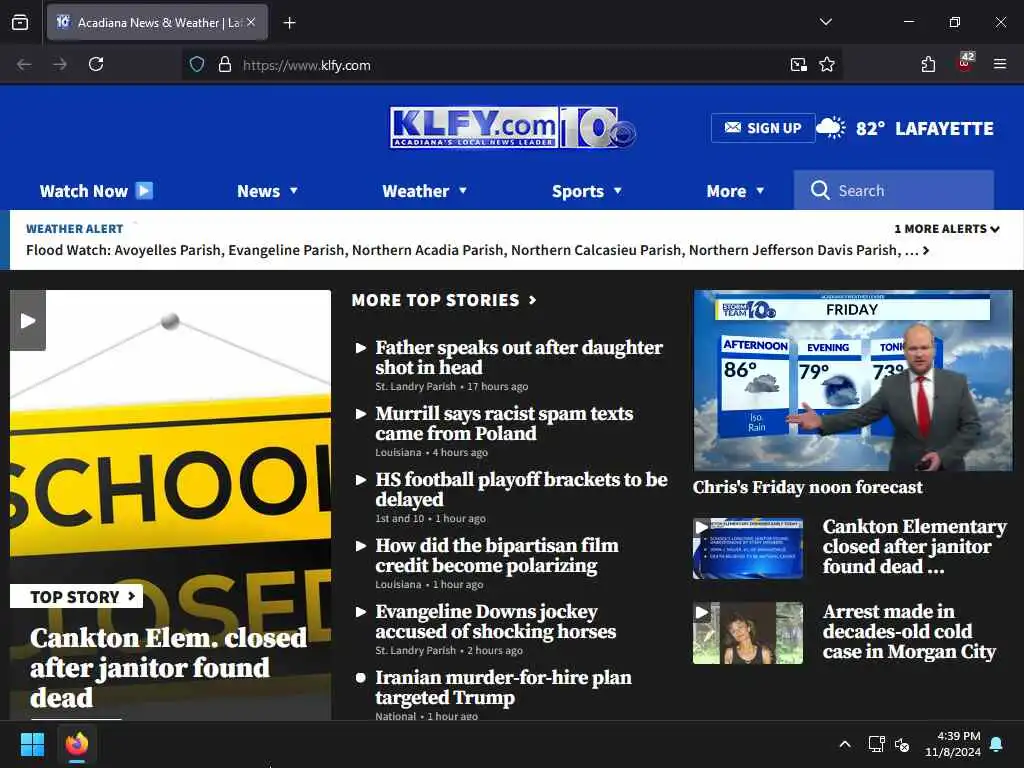The image size is (1024, 768).
Task: Click the St. Landry Parish tag under Father speaks out
Action: [x=415, y=386]
